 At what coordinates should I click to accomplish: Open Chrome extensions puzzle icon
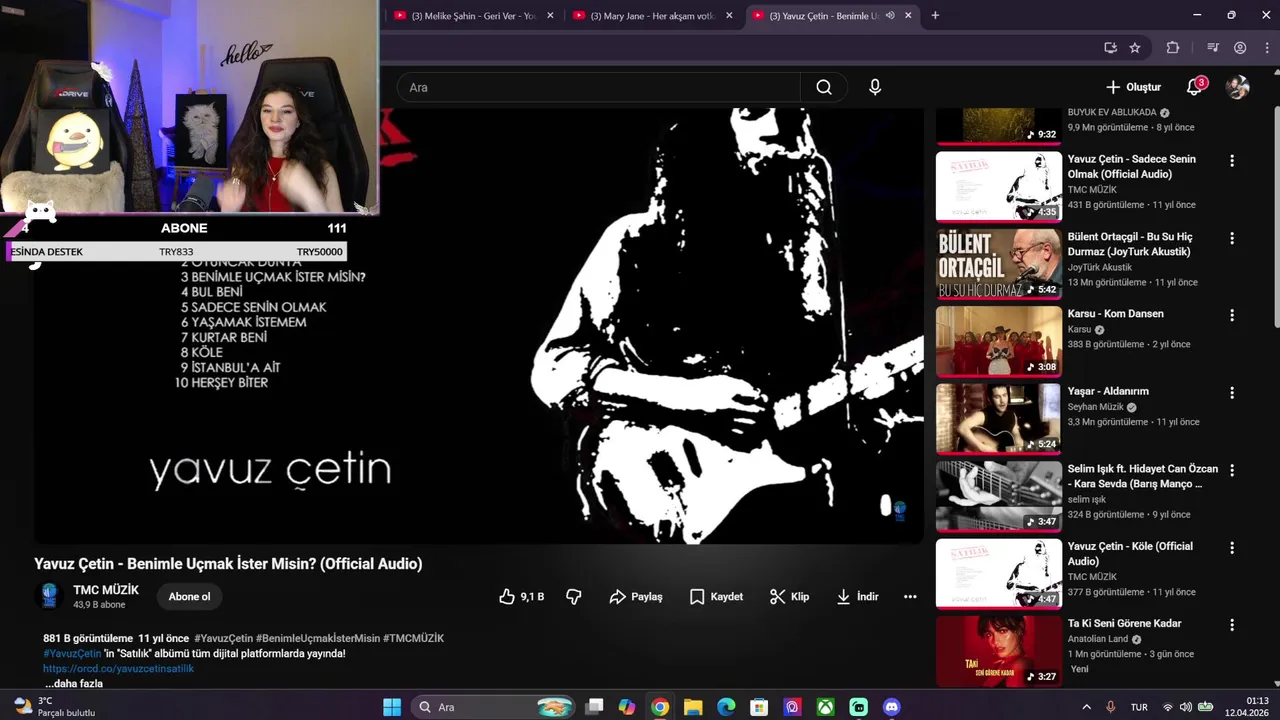tap(1173, 48)
